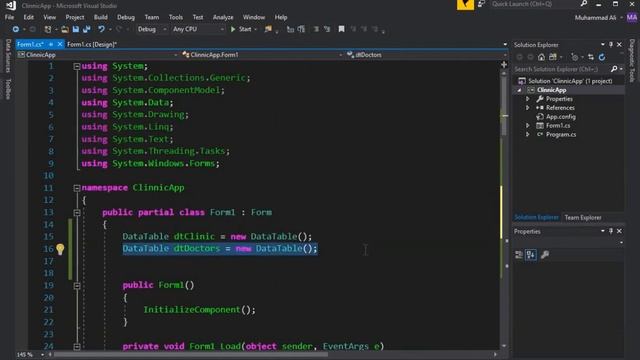Close the Properties panel

point(619,231)
